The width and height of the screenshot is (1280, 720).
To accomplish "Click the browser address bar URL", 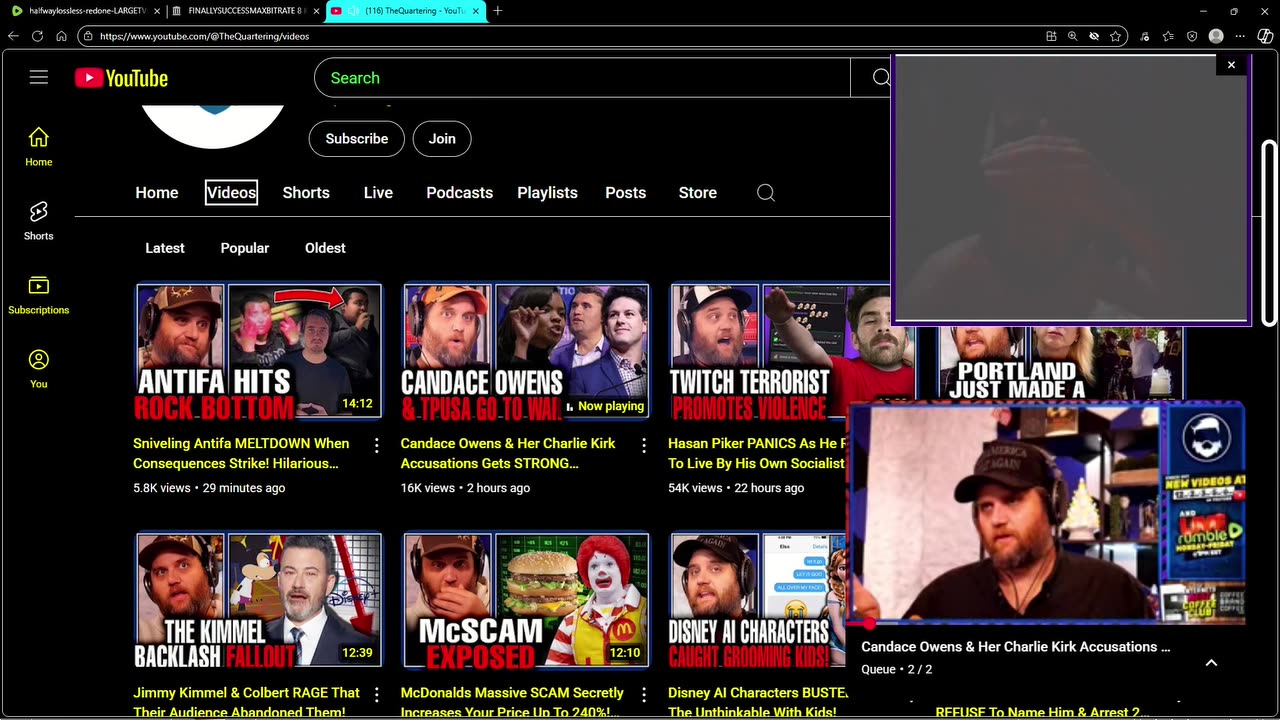I will point(205,36).
